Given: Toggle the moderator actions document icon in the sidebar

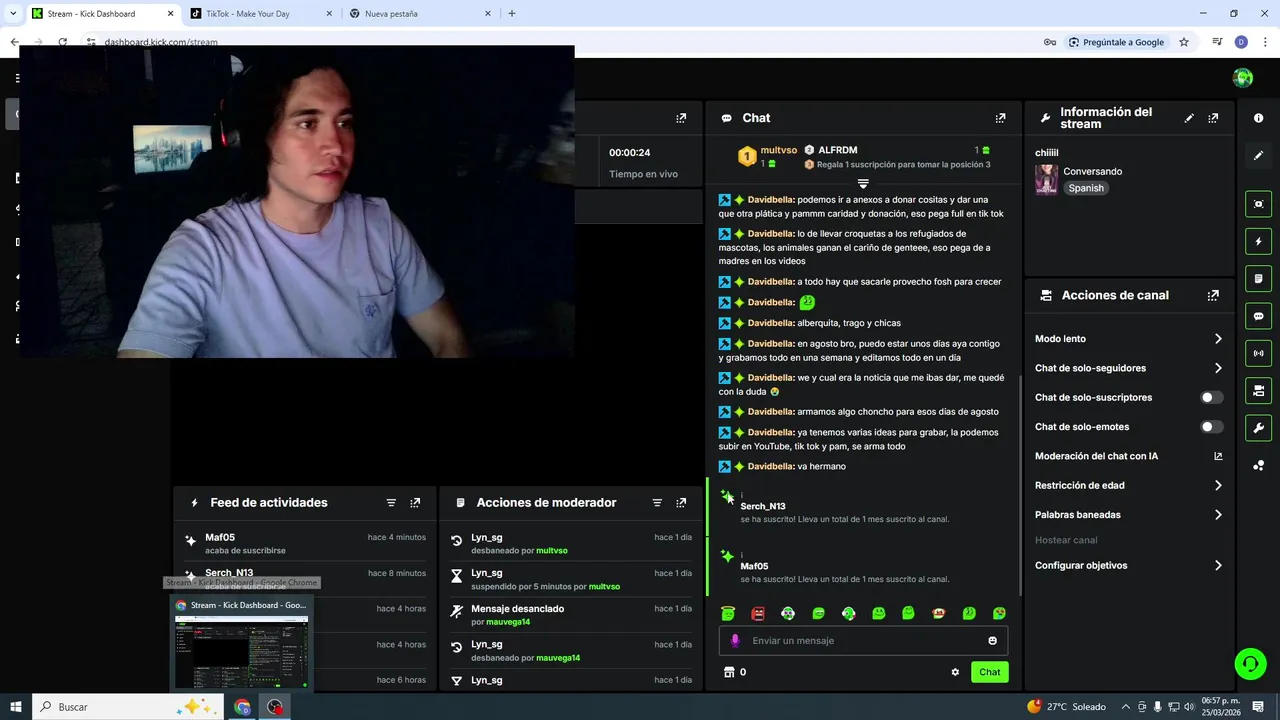Looking at the screenshot, I should coord(1258,278).
